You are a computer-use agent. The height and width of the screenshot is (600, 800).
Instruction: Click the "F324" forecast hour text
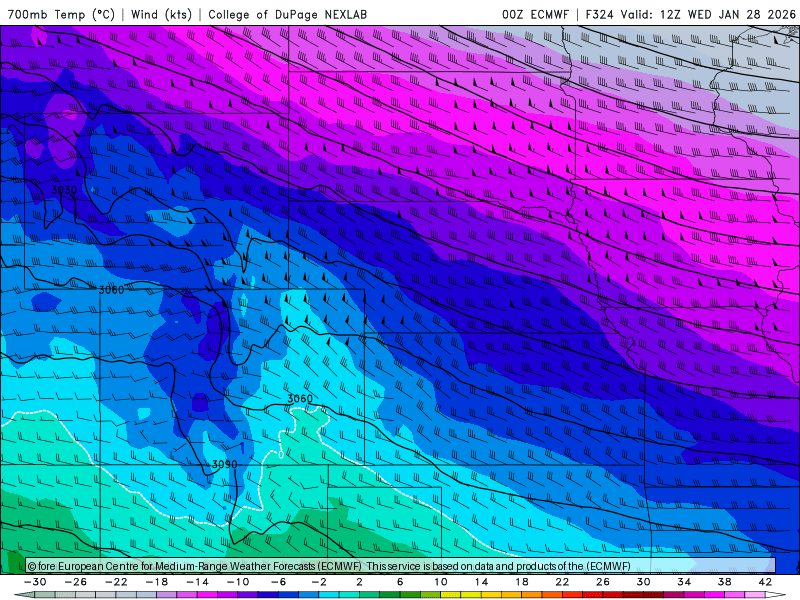click(599, 14)
